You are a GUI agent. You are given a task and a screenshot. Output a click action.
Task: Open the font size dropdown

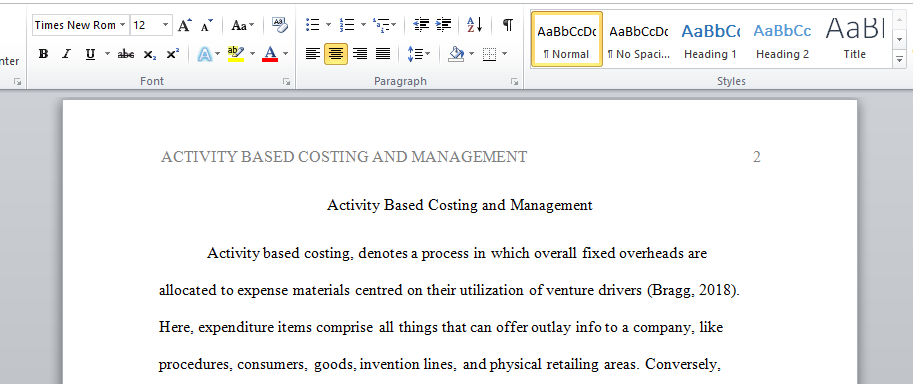coord(165,25)
